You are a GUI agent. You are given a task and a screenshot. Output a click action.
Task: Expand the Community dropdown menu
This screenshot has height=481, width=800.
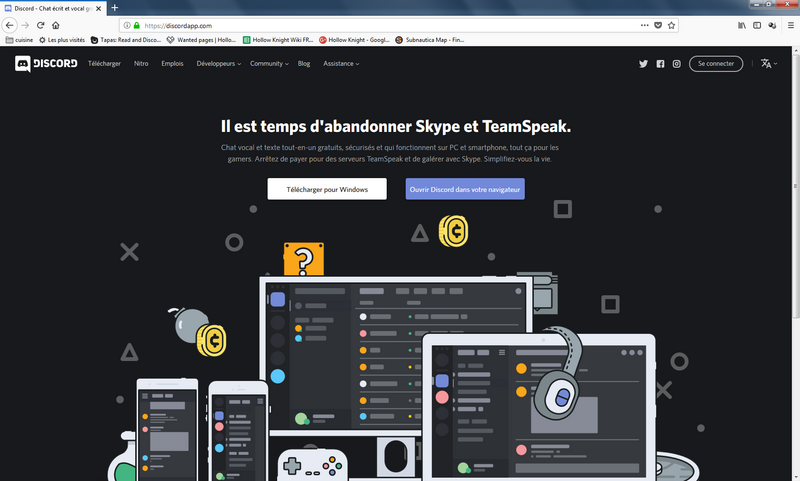(269, 64)
